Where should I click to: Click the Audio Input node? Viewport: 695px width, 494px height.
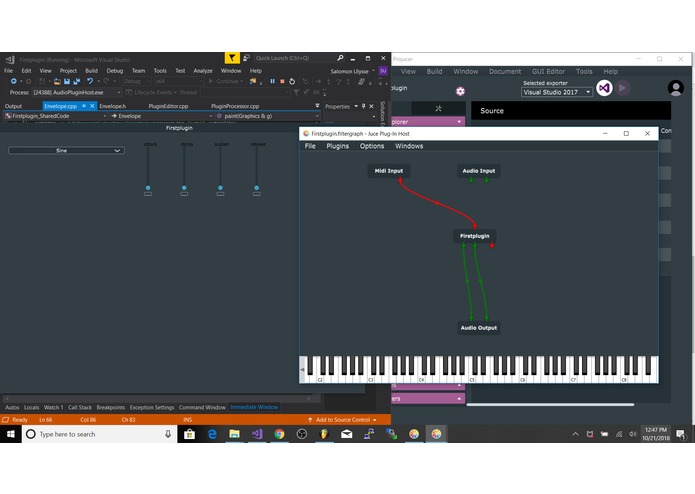[479, 171]
